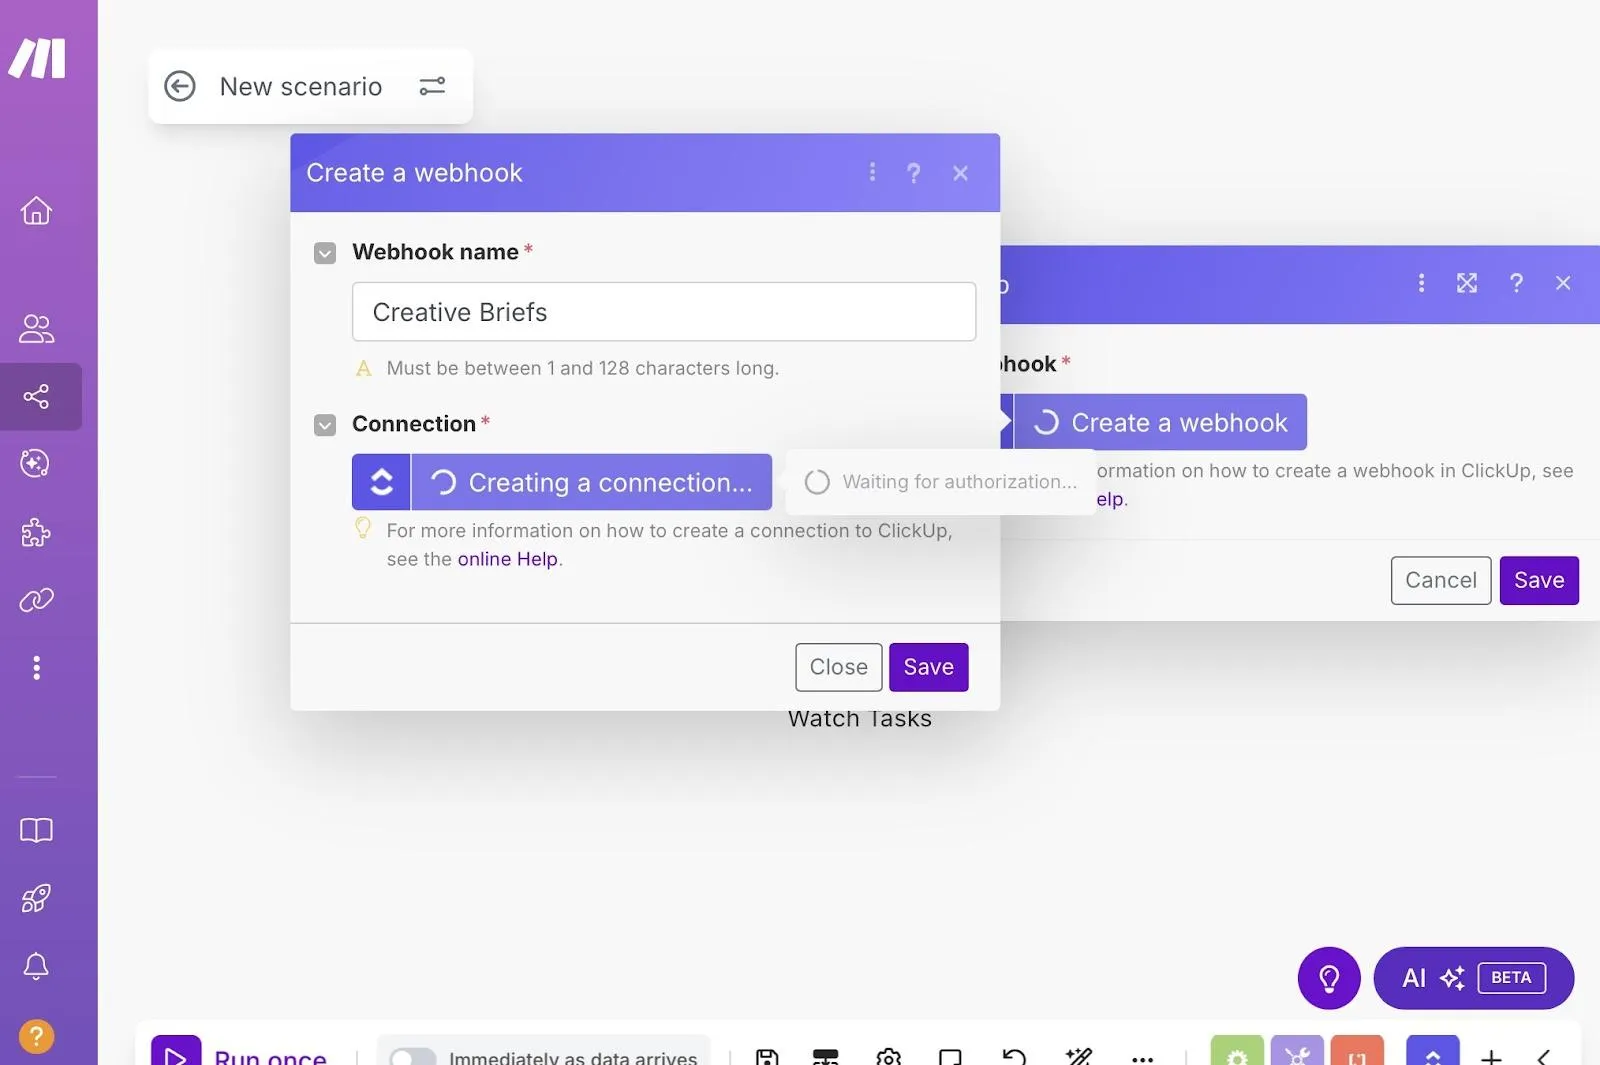
Task: Expand the connection selector arrows
Action: tap(381, 482)
